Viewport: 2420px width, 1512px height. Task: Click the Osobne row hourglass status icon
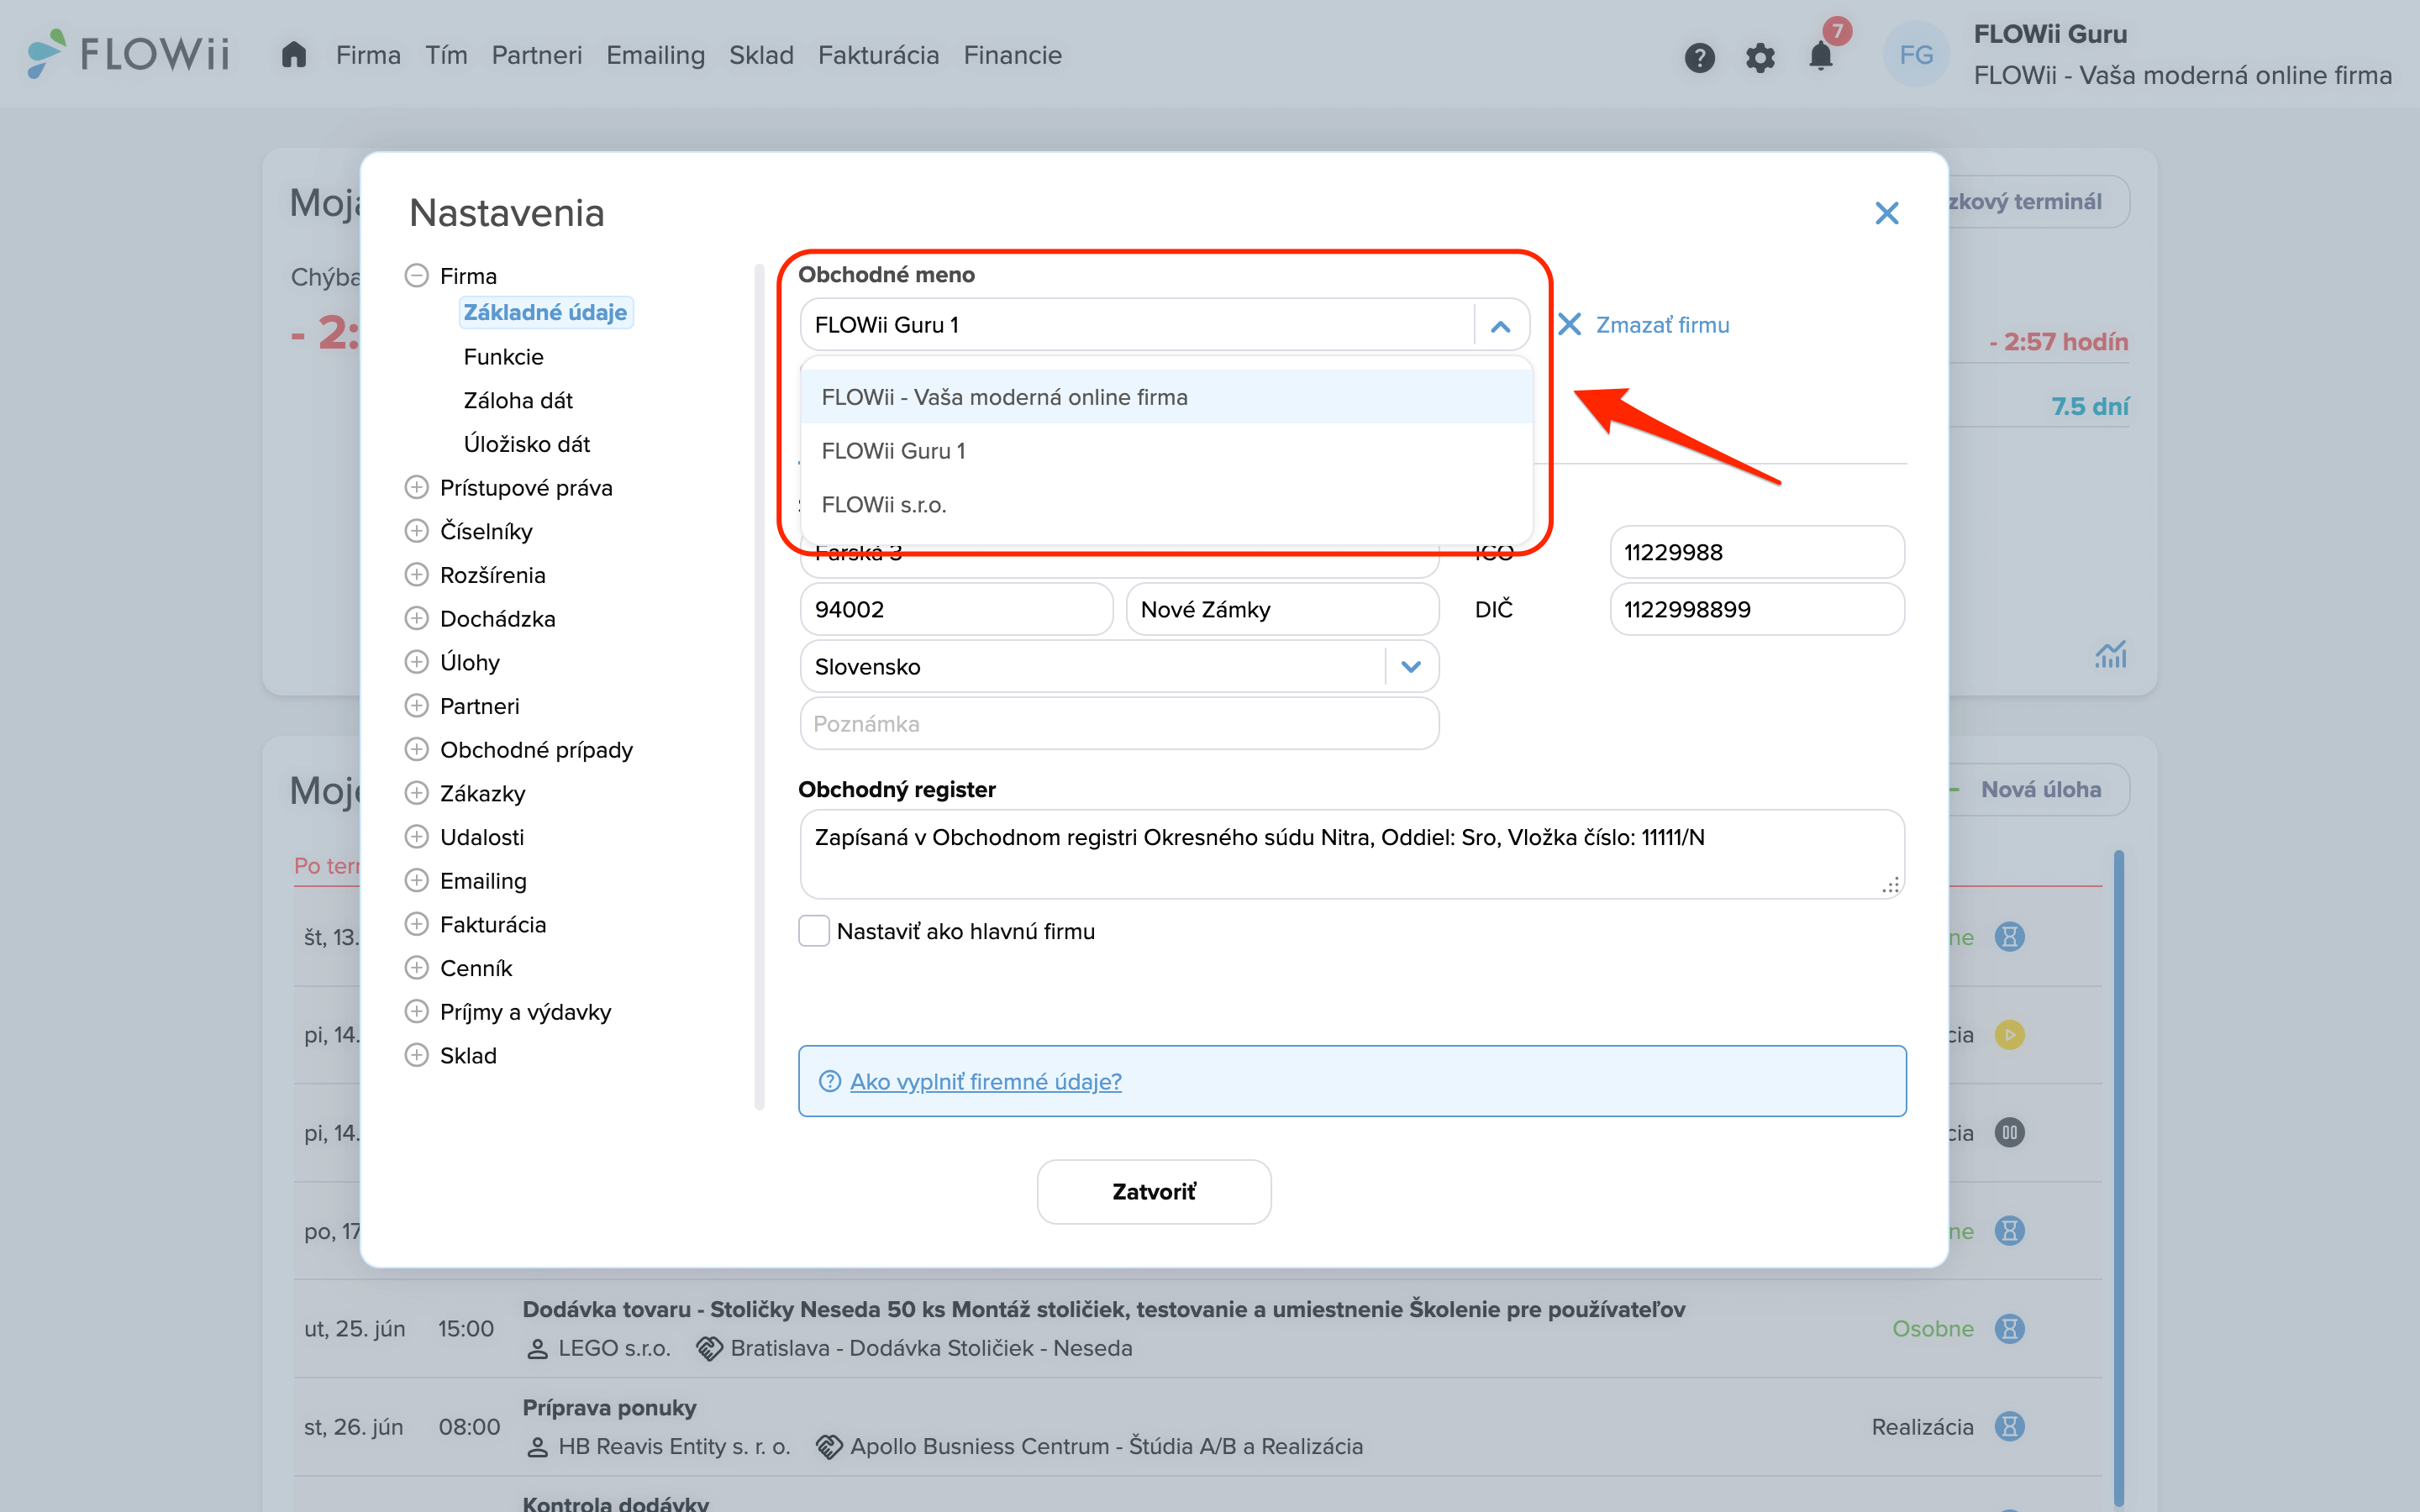(x=2009, y=1329)
